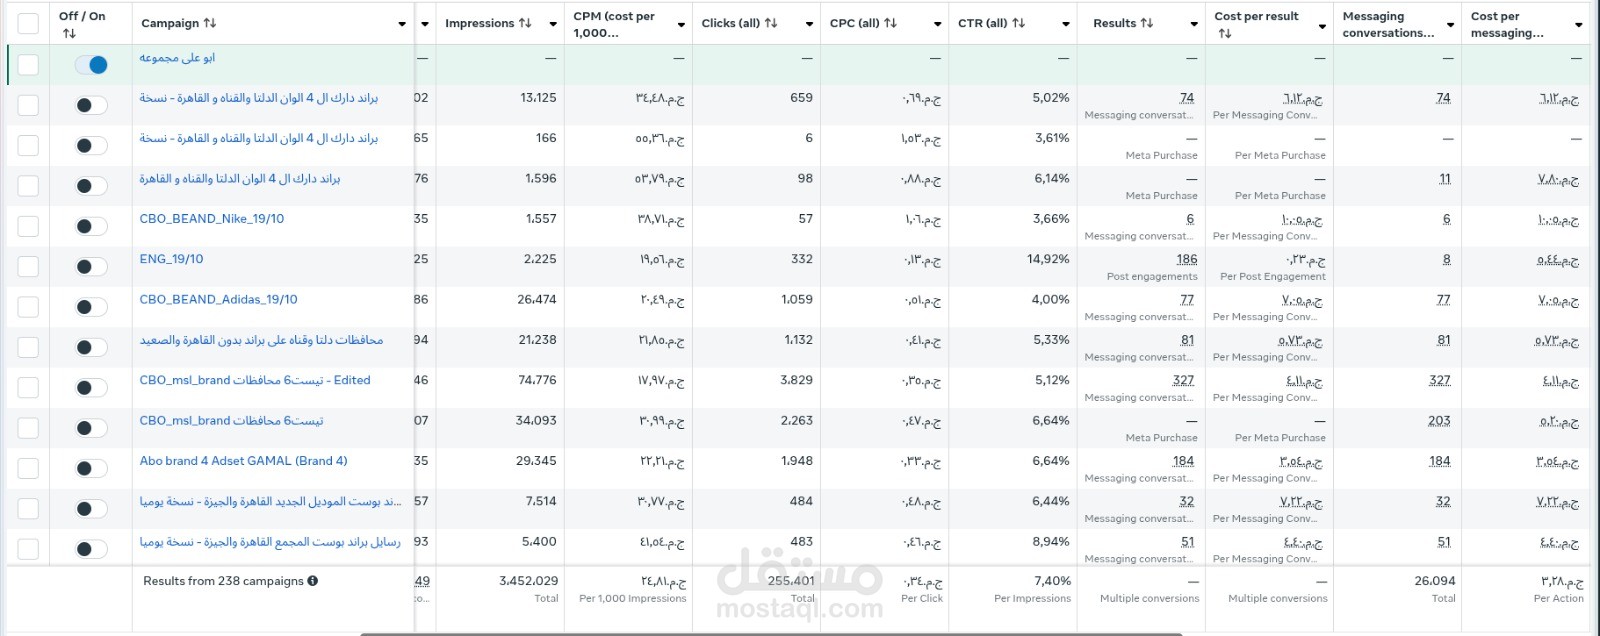The height and width of the screenshot is (636, 1600).
Task: Open first campaign ابو على مجموعه
Action: (x=177, y=58)
